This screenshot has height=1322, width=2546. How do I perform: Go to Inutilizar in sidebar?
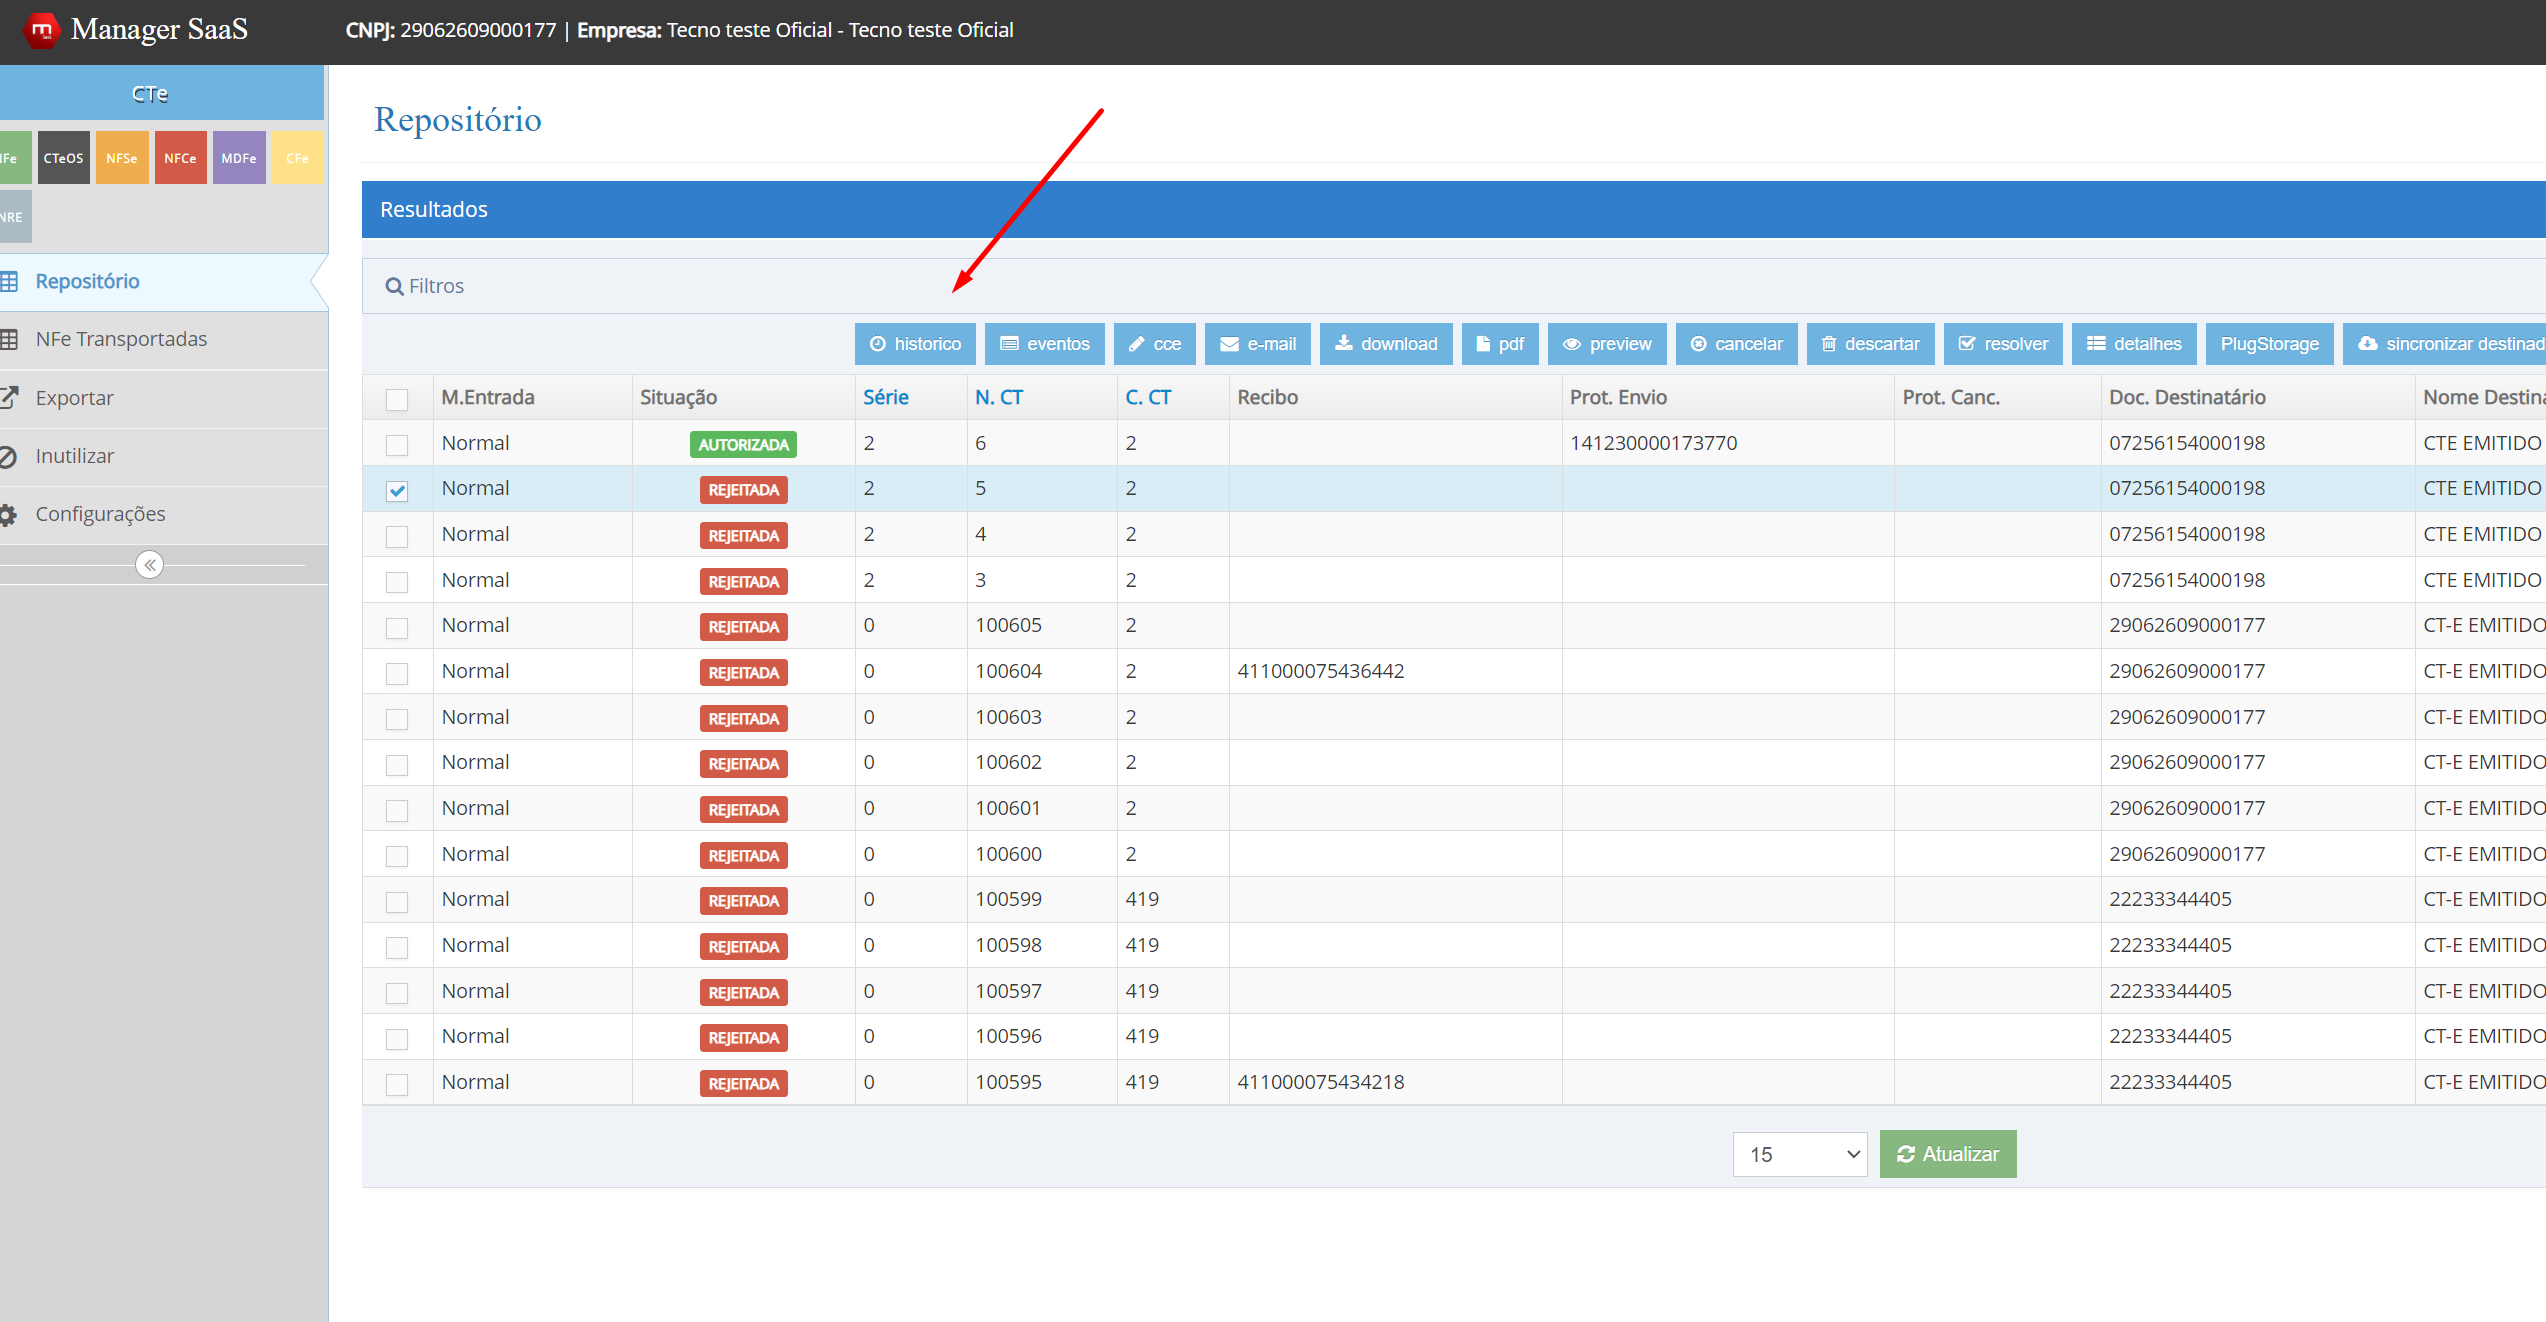(75, 456)
